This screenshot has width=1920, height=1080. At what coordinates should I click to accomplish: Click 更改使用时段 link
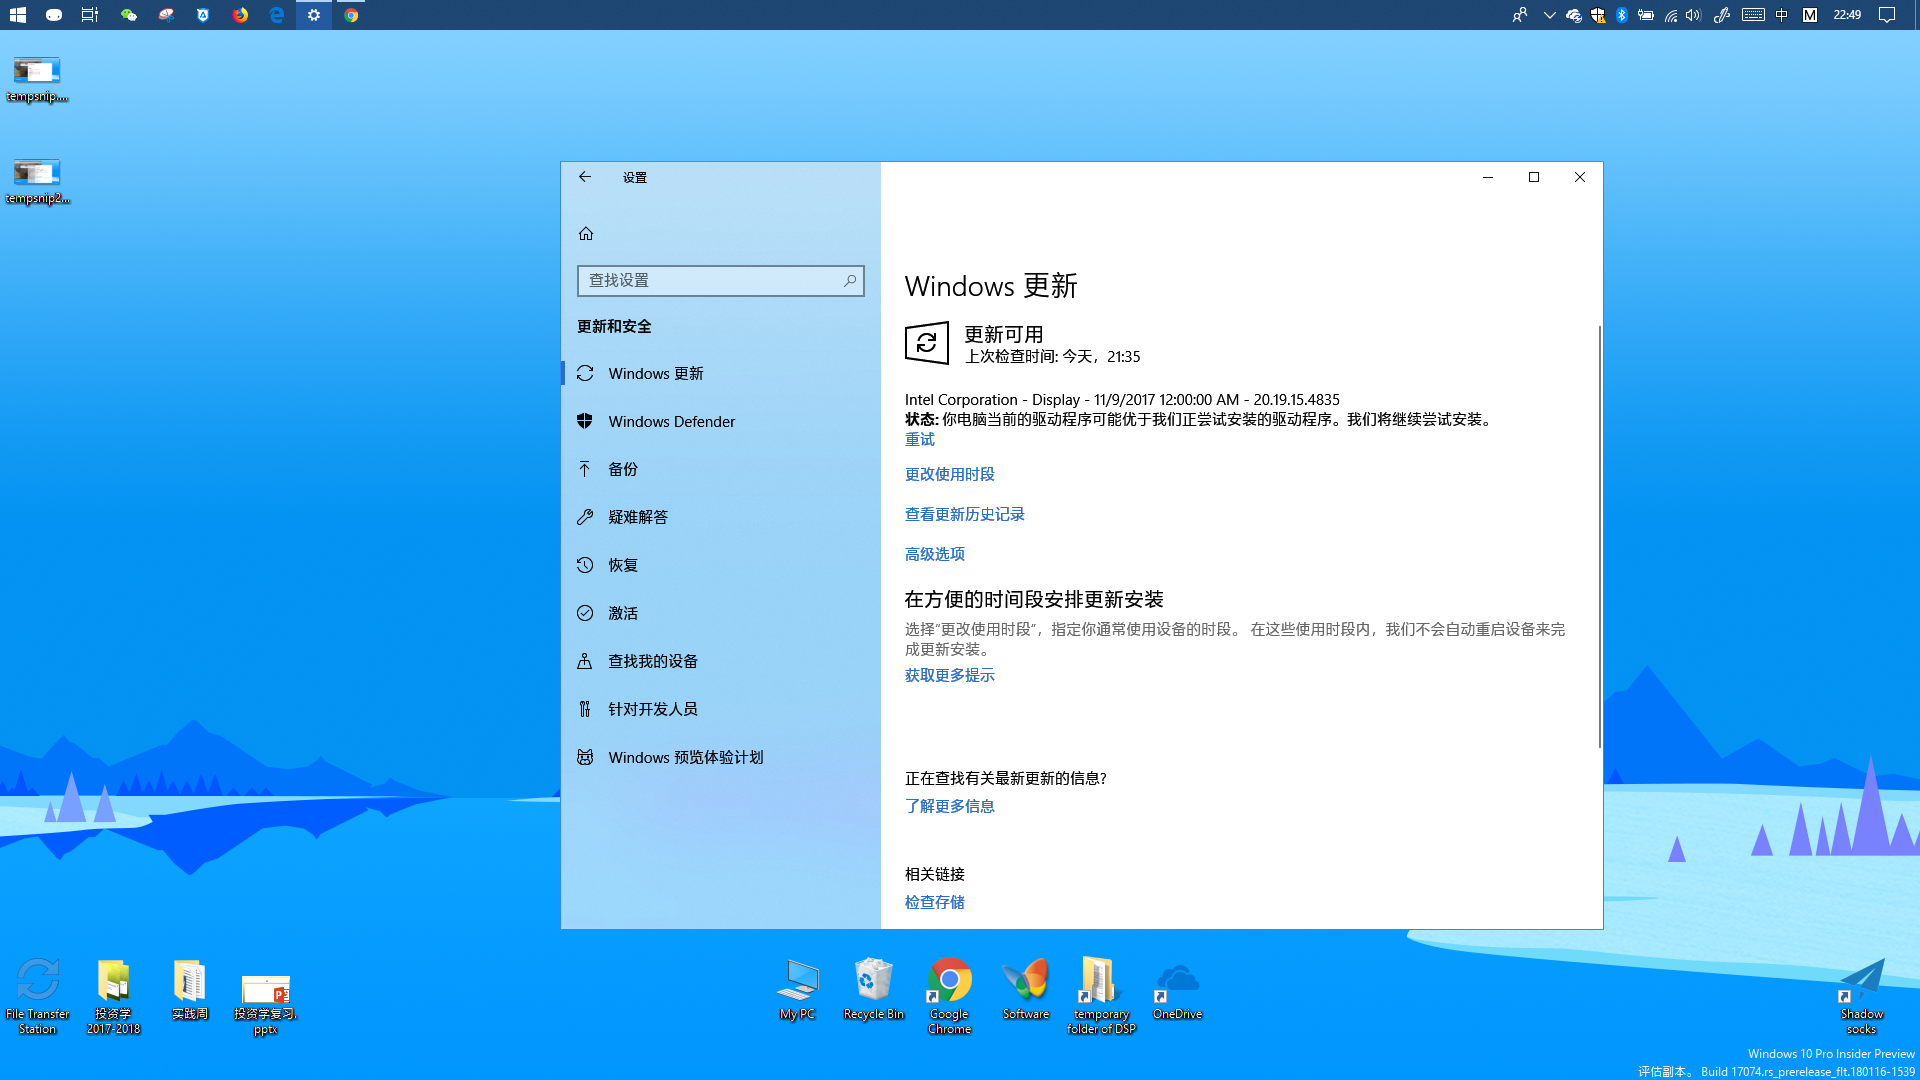coord(950,474)
